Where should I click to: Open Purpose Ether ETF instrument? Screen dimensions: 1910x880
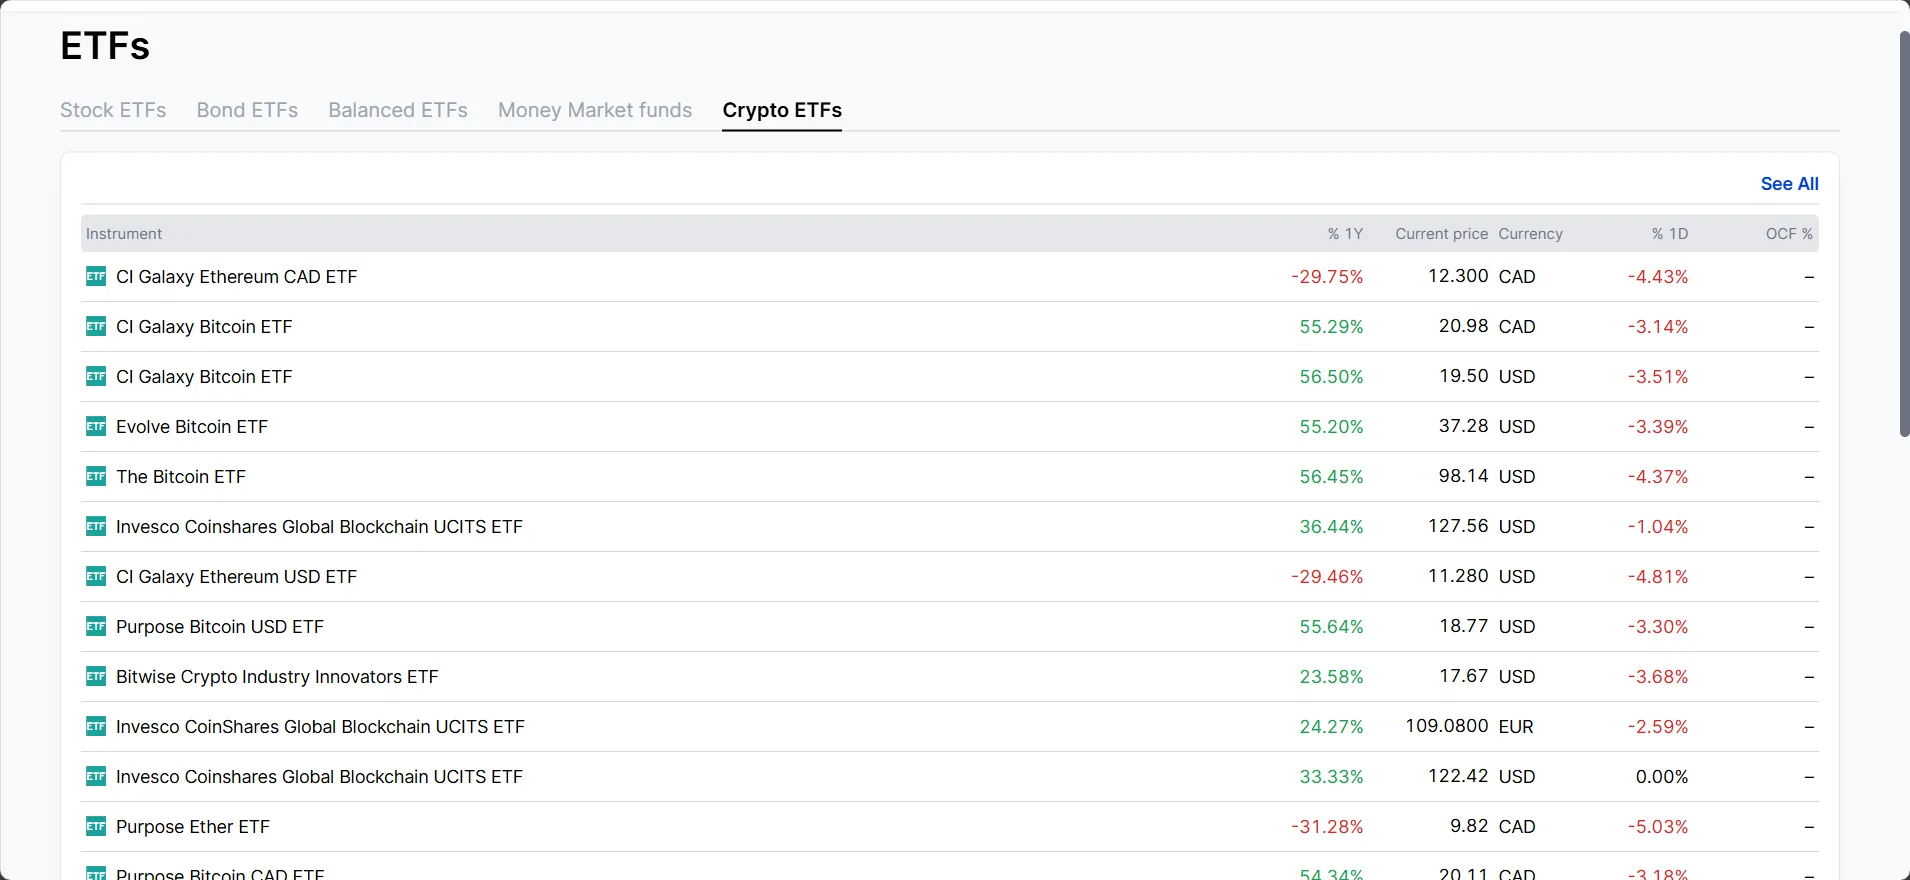[193, 827]
